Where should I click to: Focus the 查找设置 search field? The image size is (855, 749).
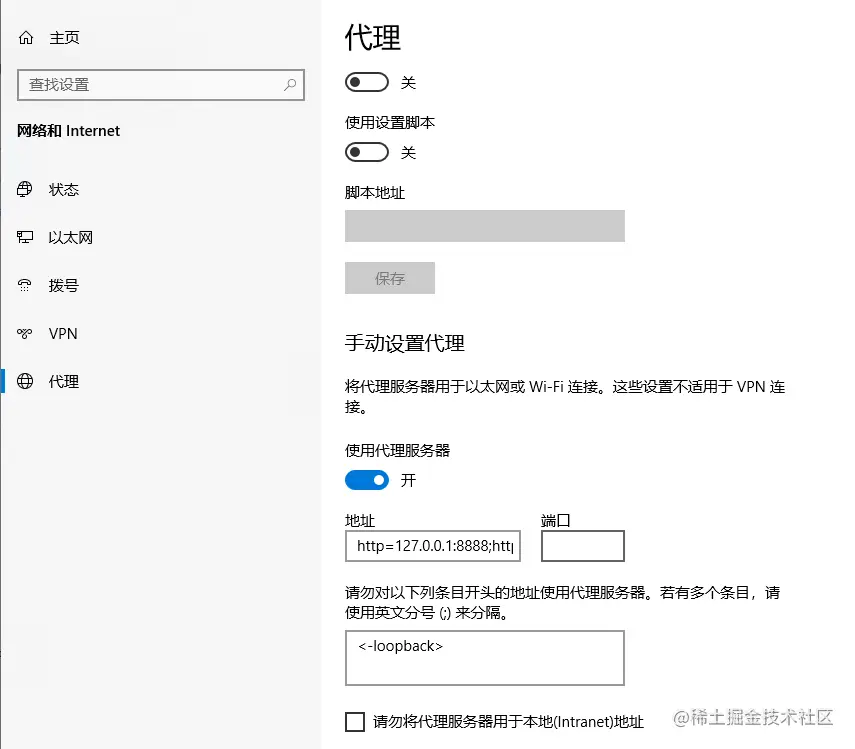(161, 84)
